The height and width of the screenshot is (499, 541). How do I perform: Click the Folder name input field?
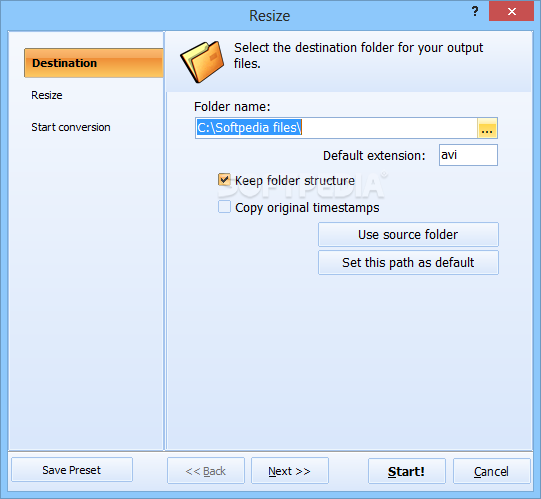tap(336, 128)
